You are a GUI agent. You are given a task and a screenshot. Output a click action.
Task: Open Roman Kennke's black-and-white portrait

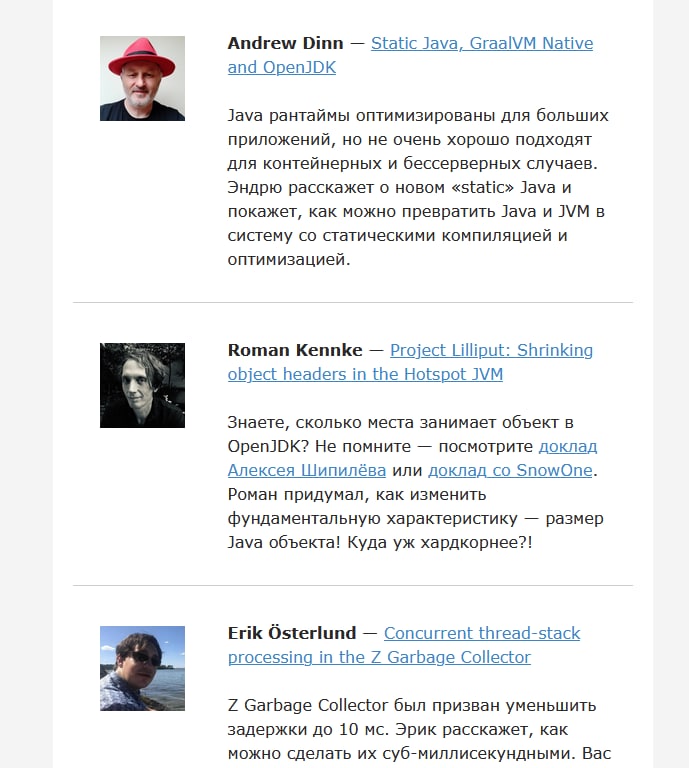click(142, 385)
